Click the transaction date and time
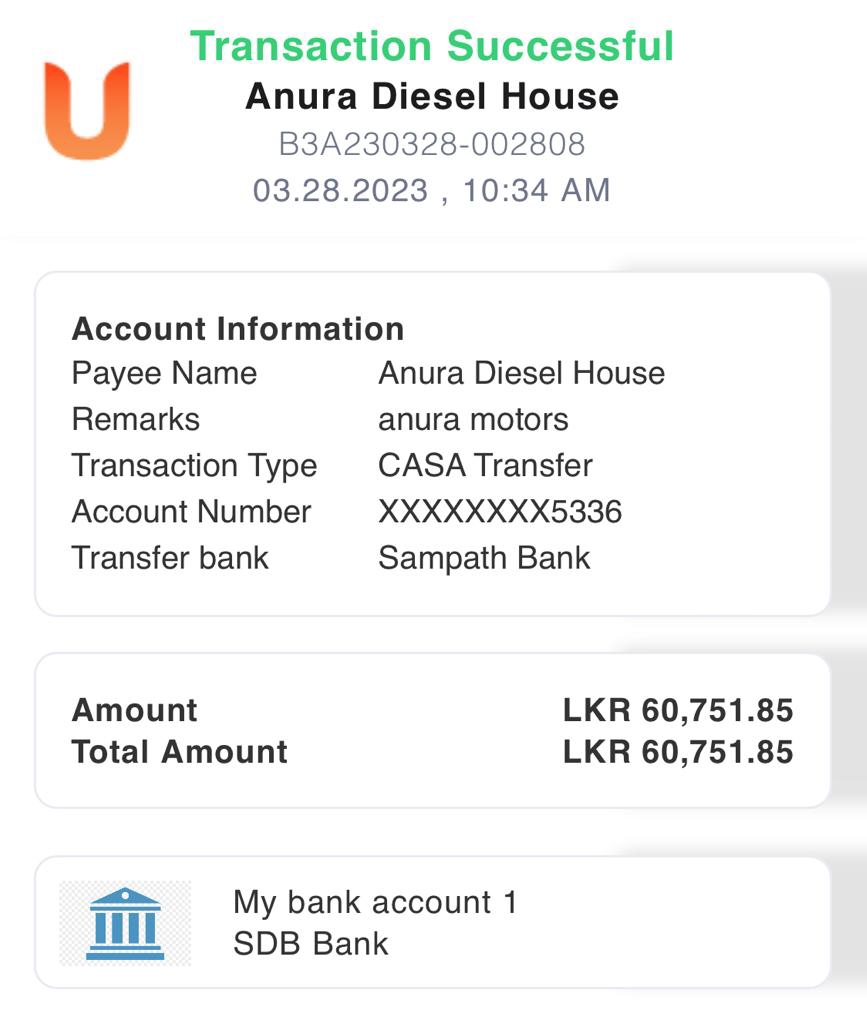 click(x=432, y=190)
